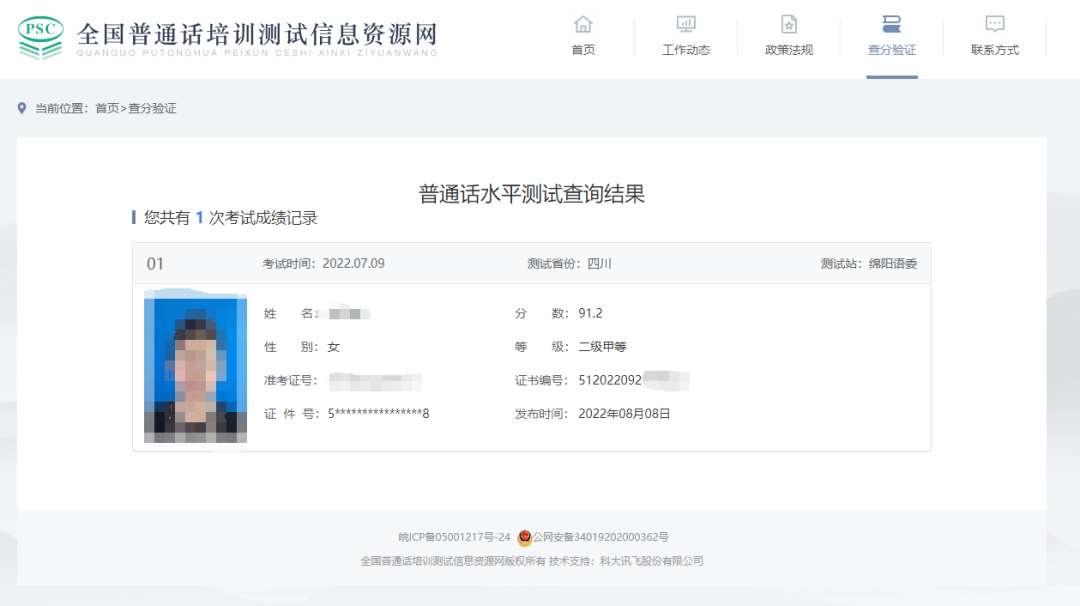The width and height of the screenshot is (1080, 606).
Task: Click the score value 91.2
Action: click(590, 313)
